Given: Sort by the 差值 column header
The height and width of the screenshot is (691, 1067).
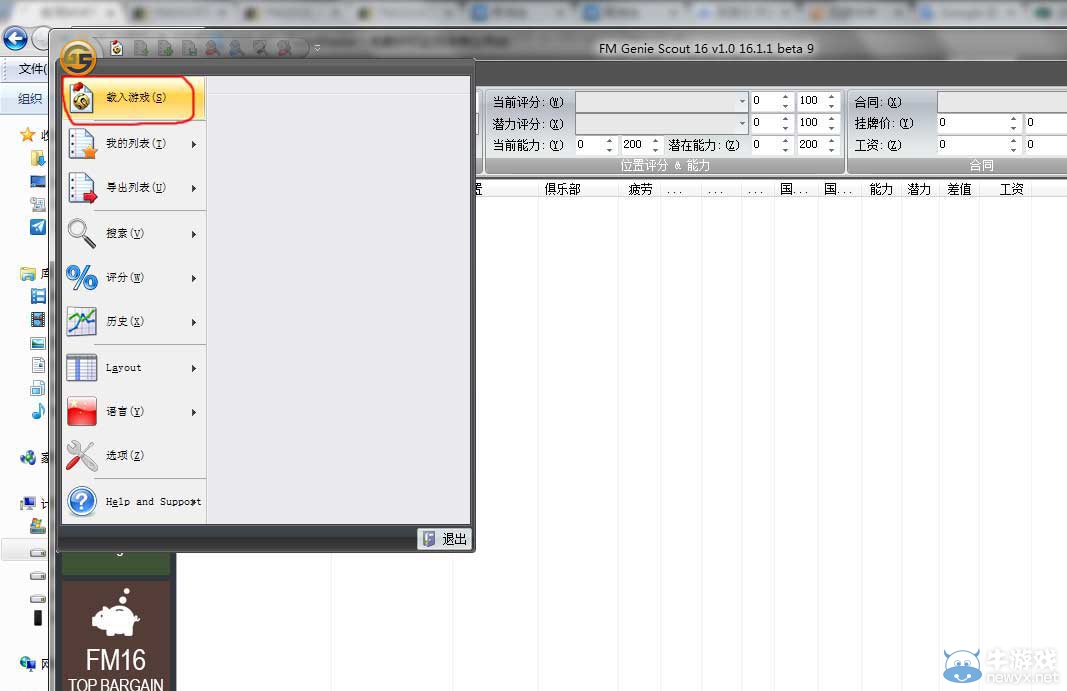Looking at the screenshot, I should (x=959, y=189).
